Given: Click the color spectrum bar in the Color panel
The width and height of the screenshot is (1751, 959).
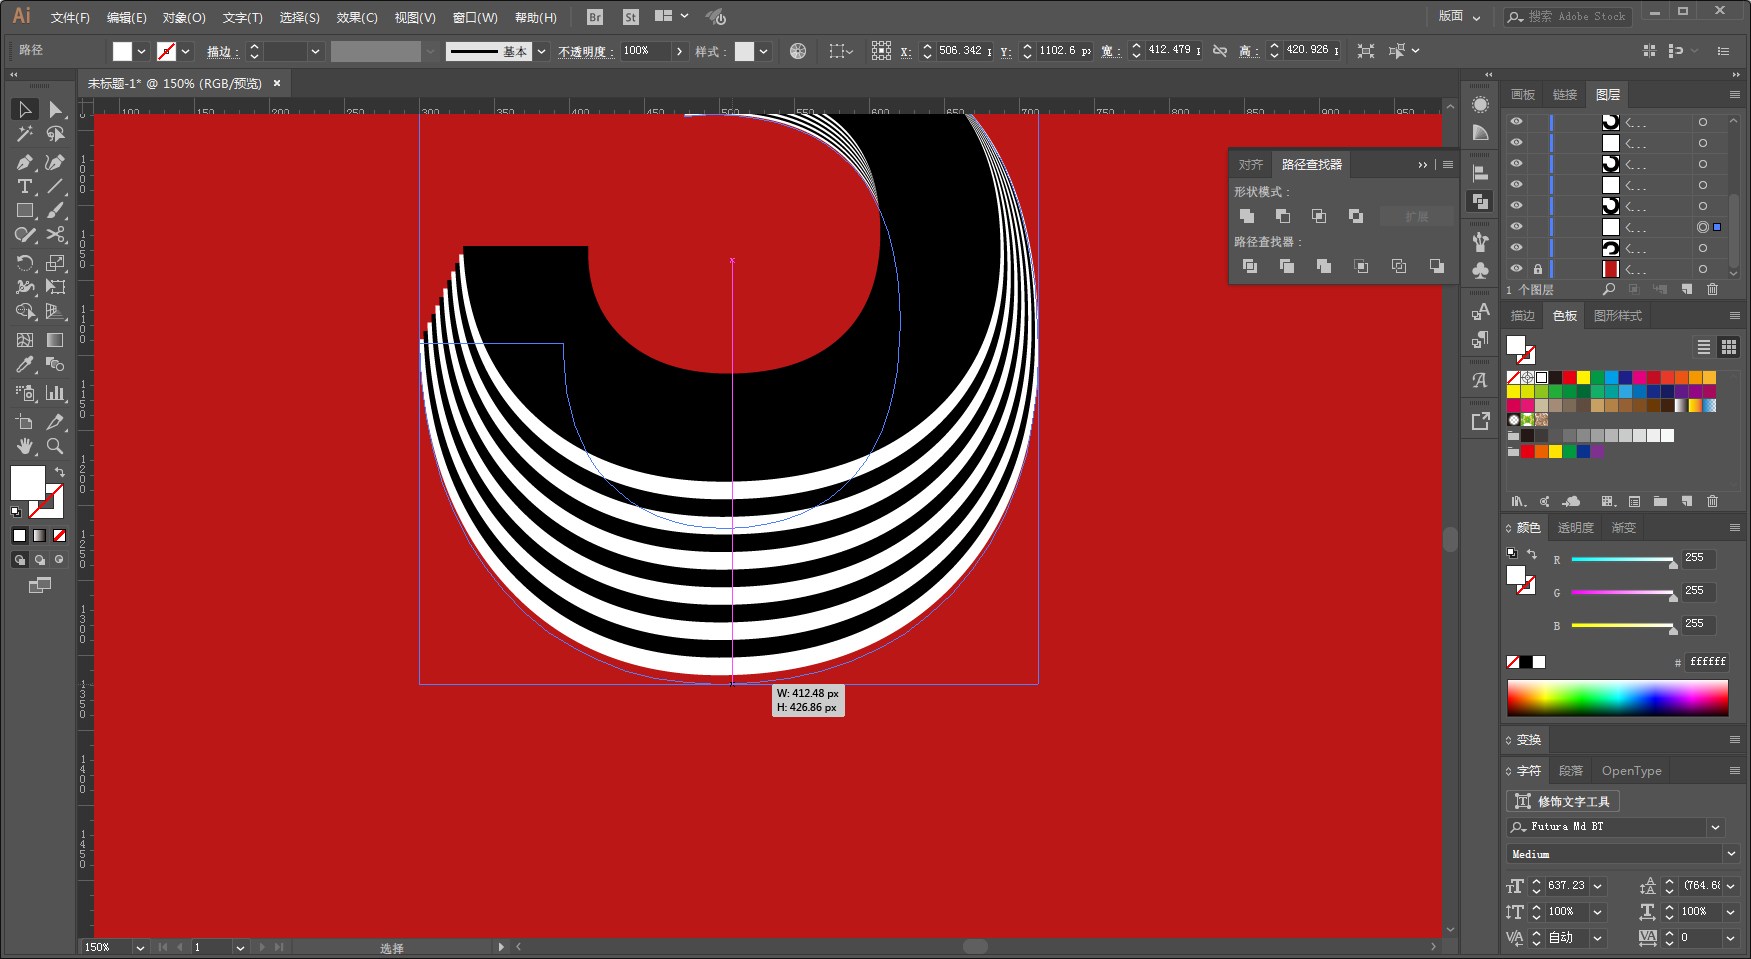Looking at the screenshot, I should point(1617,697).
